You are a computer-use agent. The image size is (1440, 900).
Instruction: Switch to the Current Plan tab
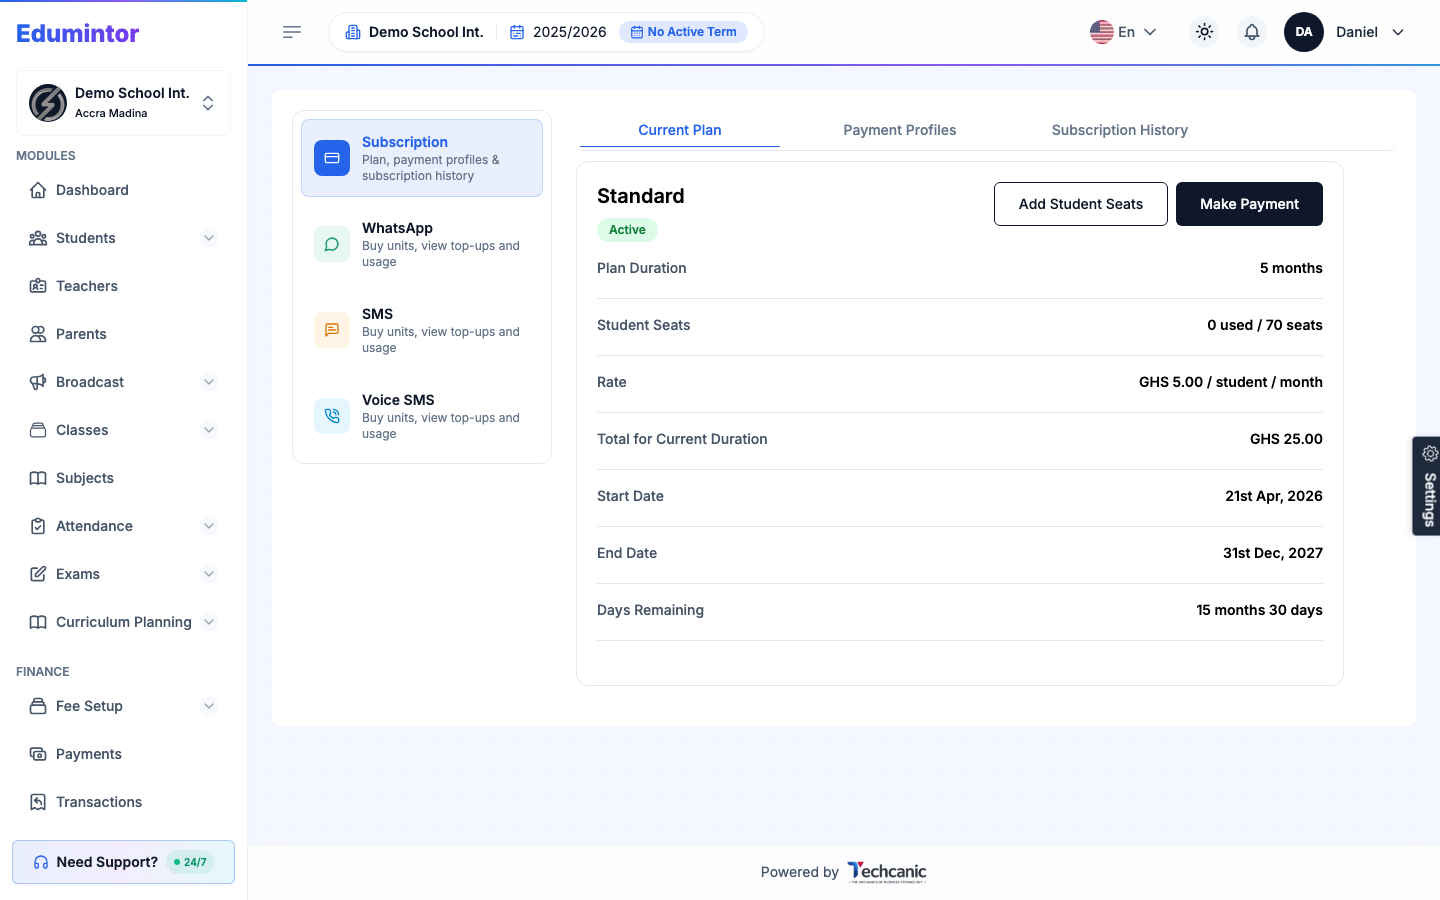(680, 130)
